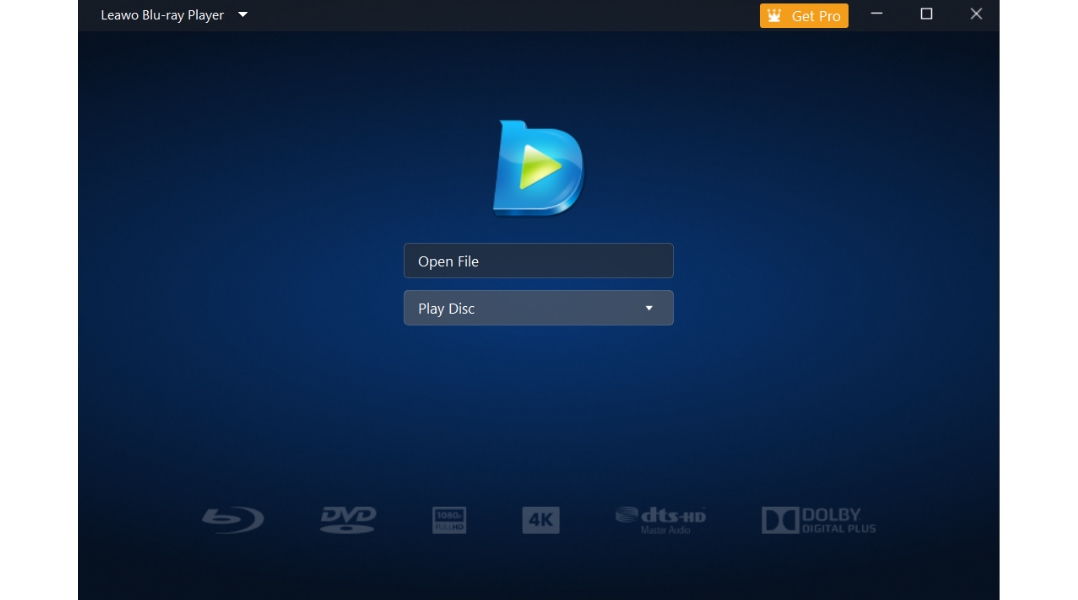This screenshot has height=600, width=1078.
Task: Click the DVD logo
Action: click(348, 519)
